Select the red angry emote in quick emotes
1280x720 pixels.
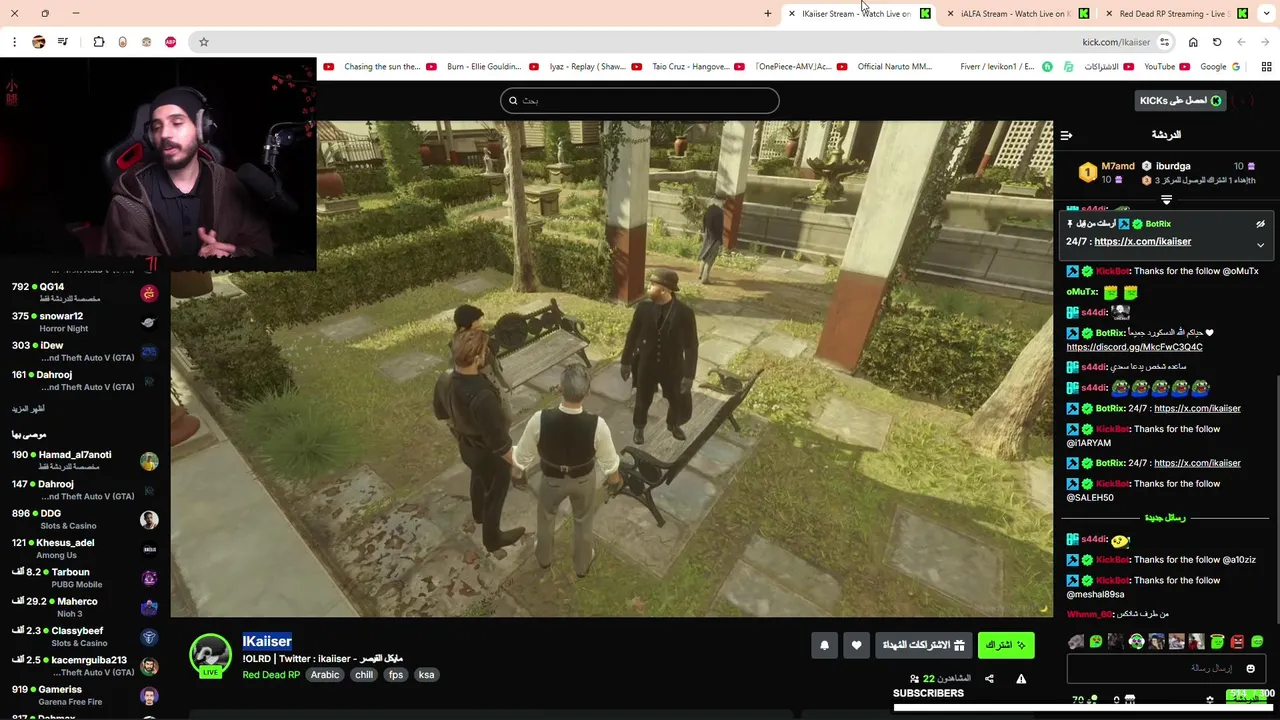[x=1237, y=642]
